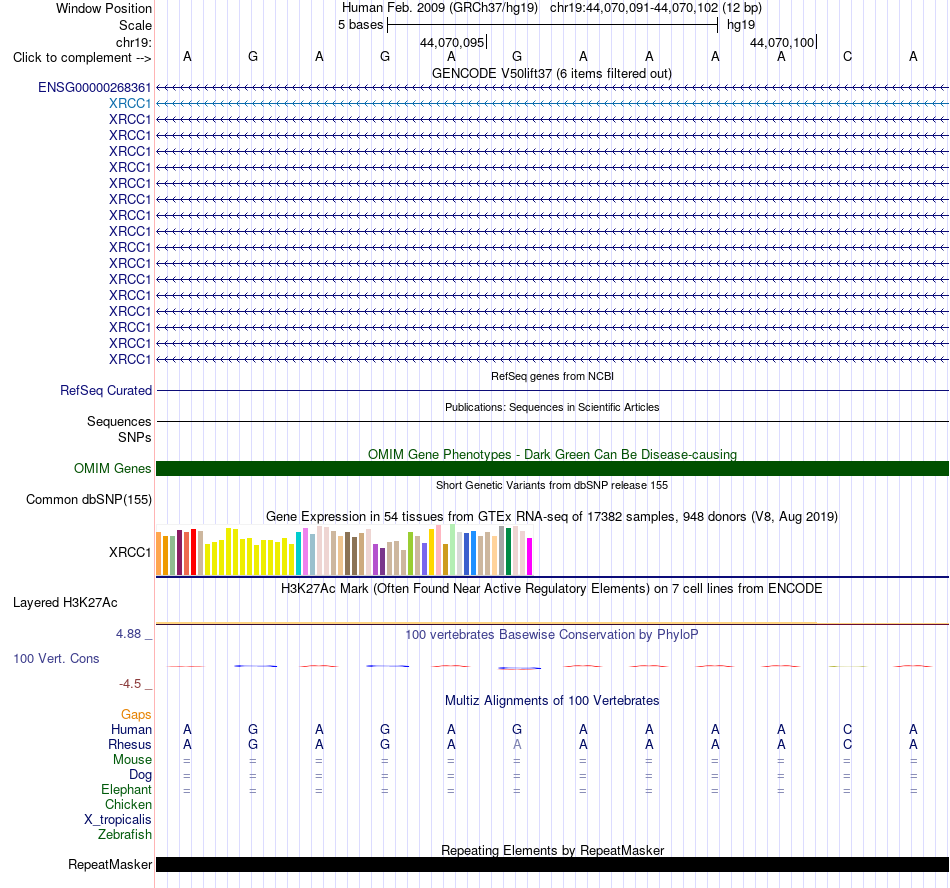
Task: Click the Human species label in alignment
Action: (x=131, y=729)
